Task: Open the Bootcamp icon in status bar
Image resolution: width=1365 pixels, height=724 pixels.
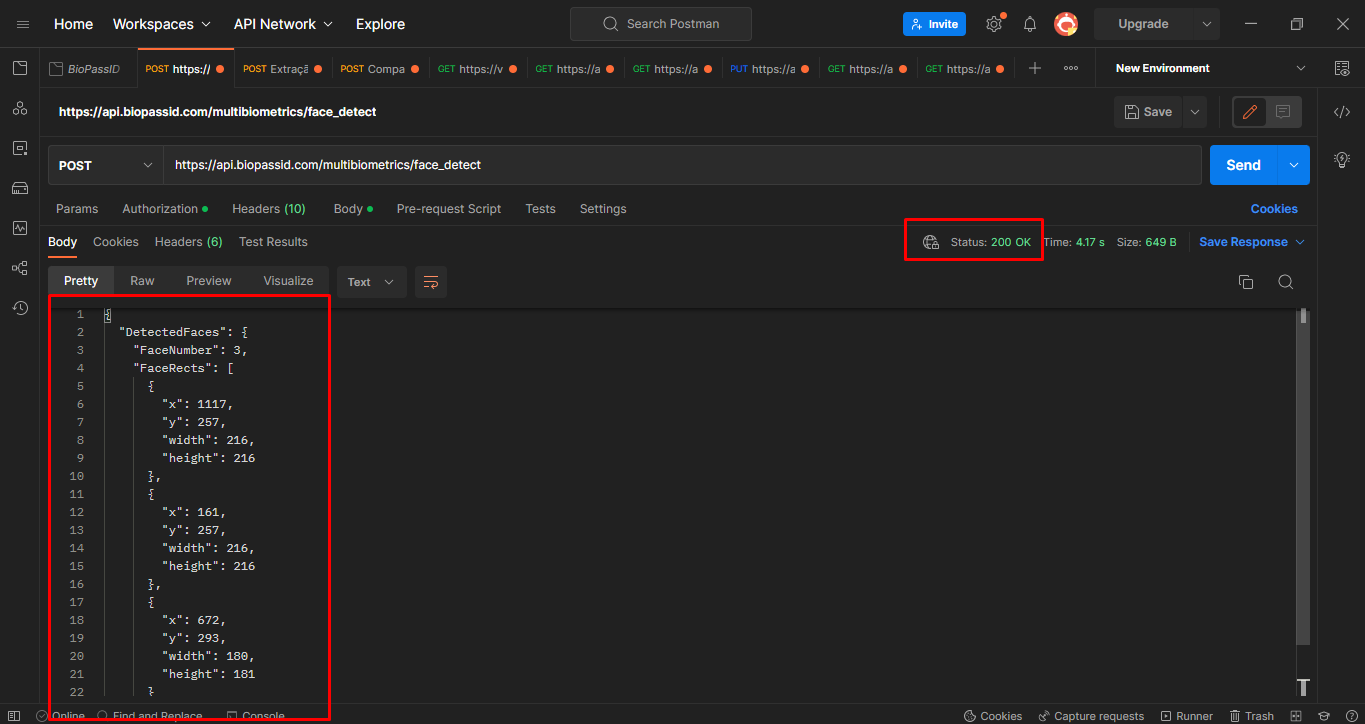Action: [x=1323, y=716]
